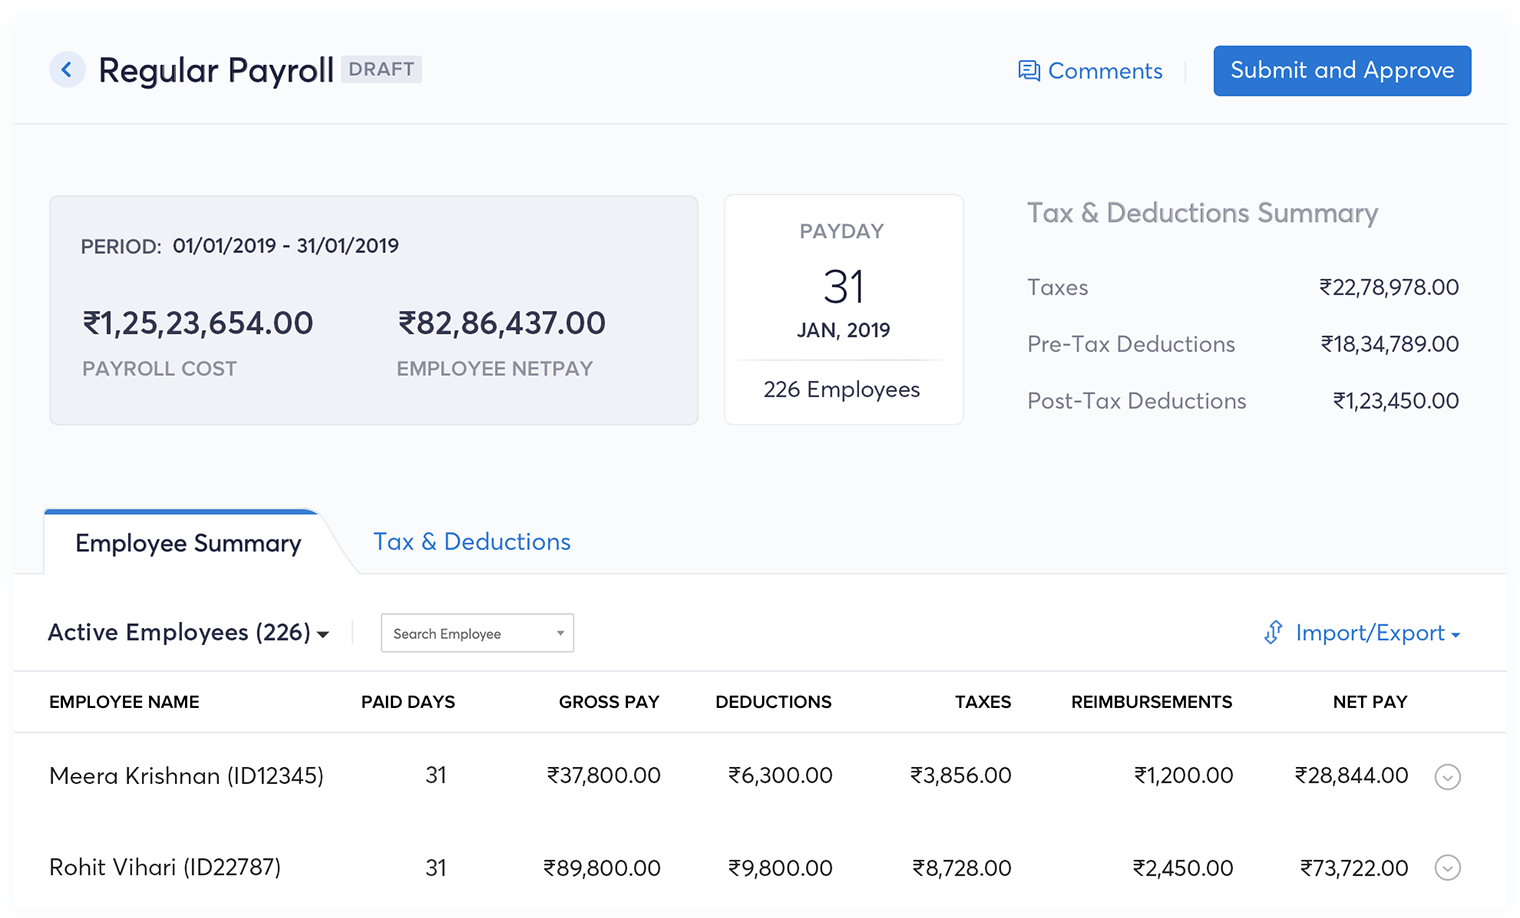Click the Pre-Tax Deductions amount
Image resolution: width=1520 pixels, height=918 pixels.
[x=1389, y=343]
